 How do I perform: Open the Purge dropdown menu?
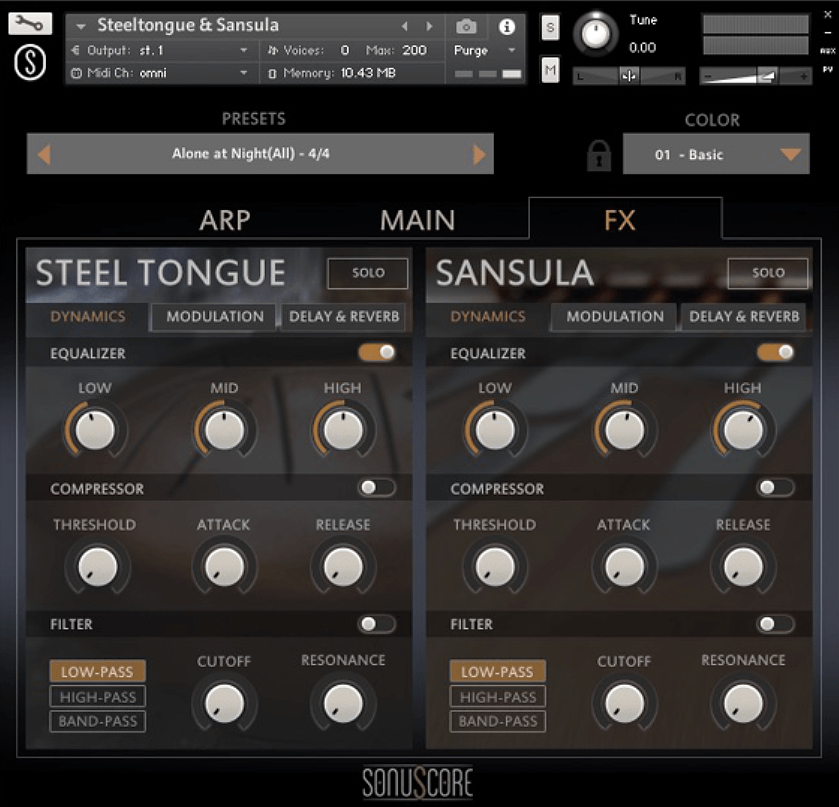[484, 50]
